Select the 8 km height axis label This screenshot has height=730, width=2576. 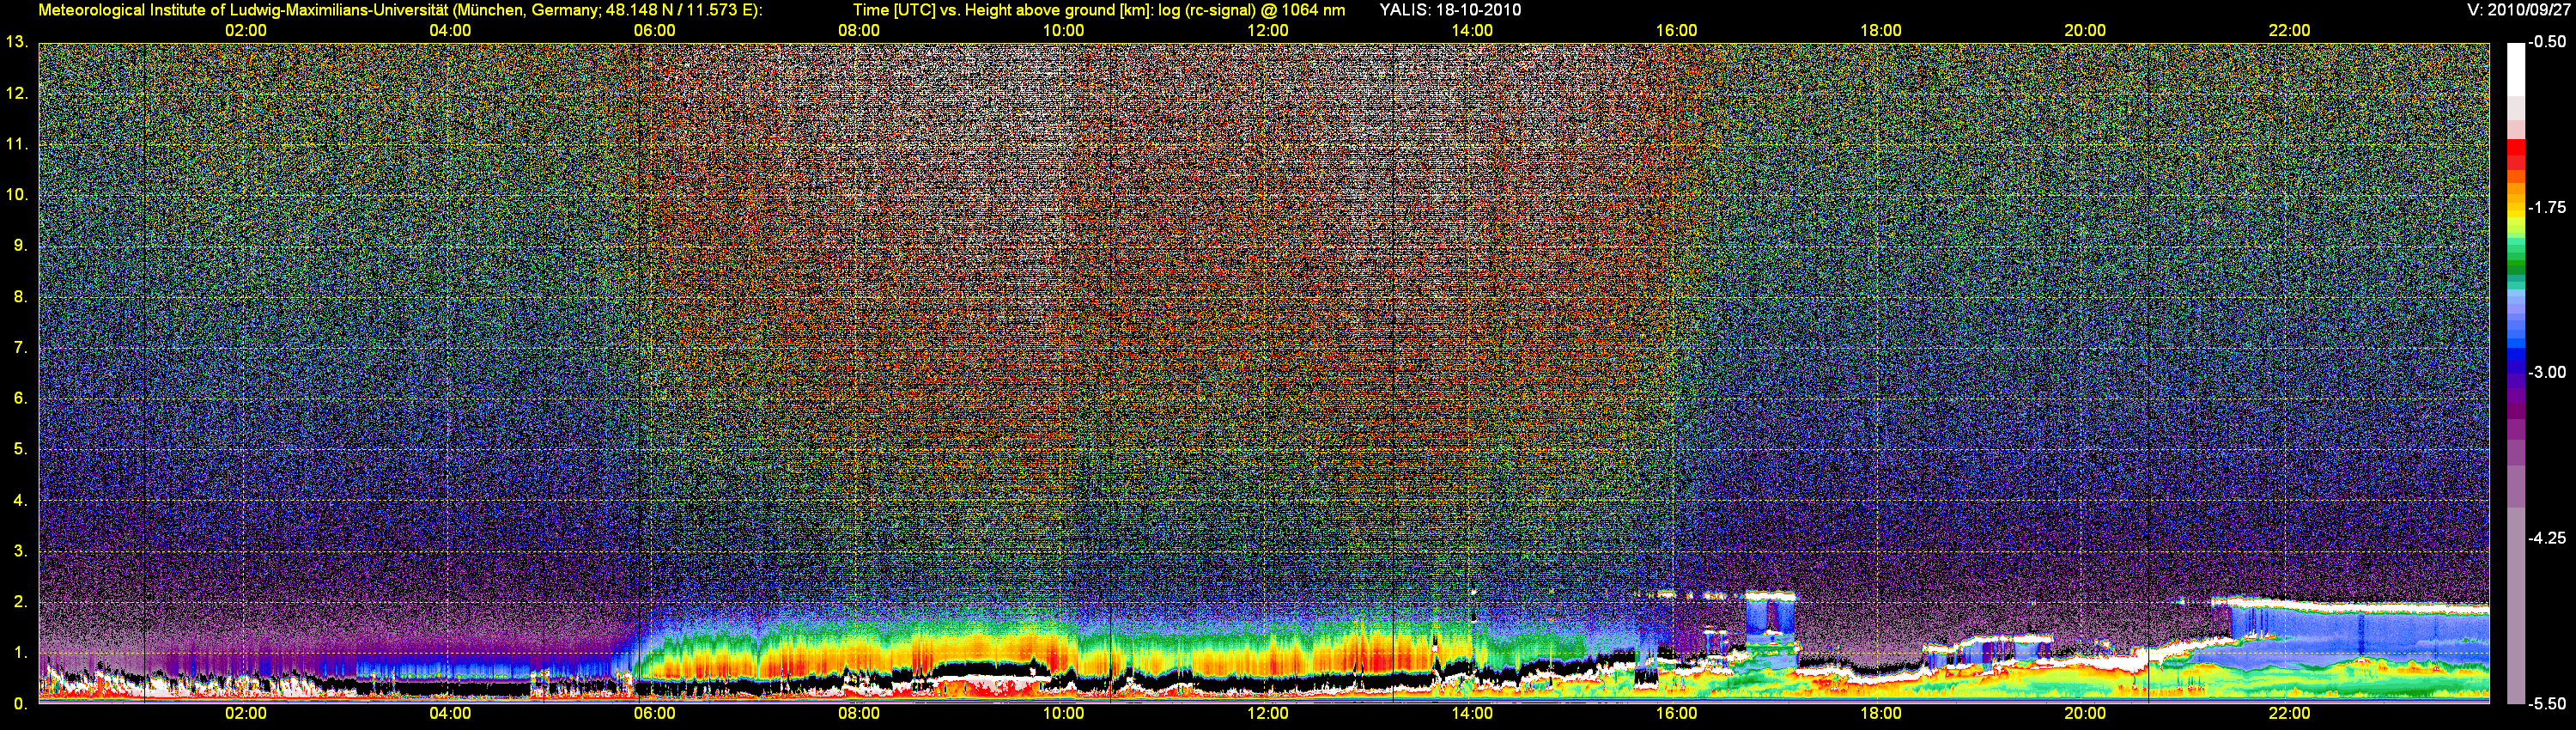pos(20,296)
